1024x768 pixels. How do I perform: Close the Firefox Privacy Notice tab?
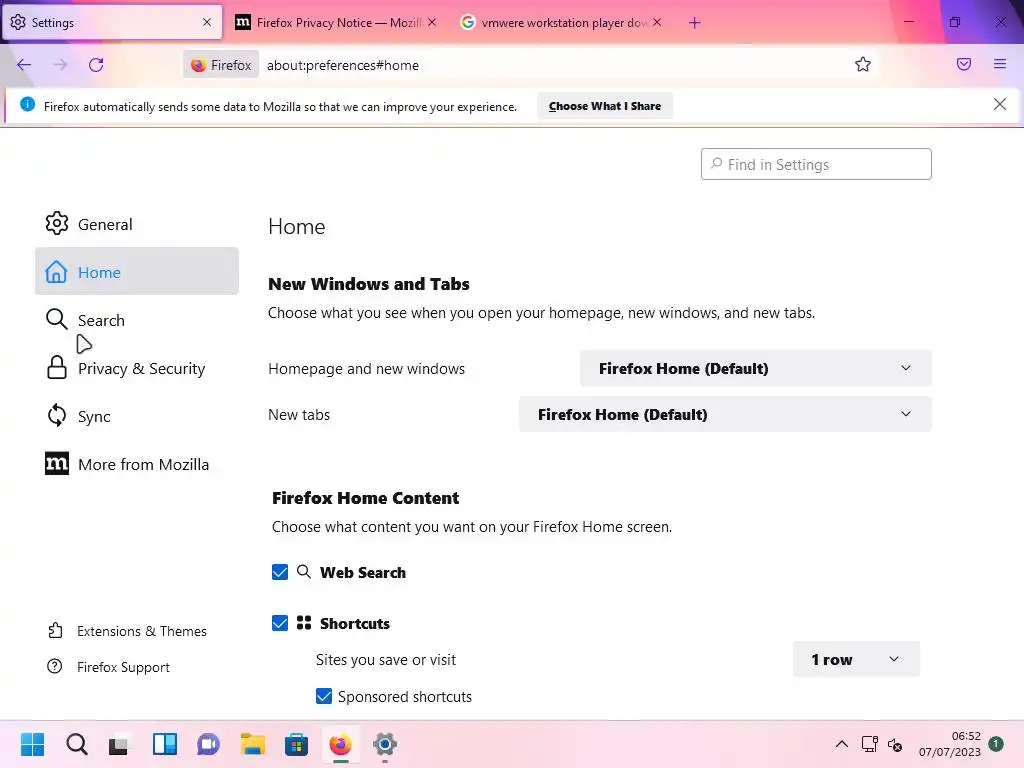click(x=432, y=22)
